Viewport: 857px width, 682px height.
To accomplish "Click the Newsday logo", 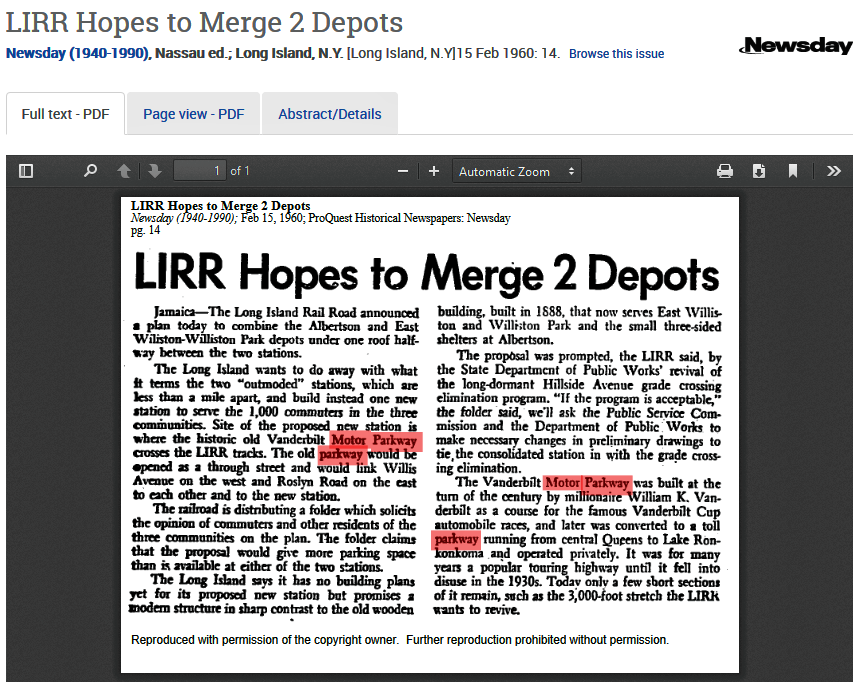I will coord(796,46).
